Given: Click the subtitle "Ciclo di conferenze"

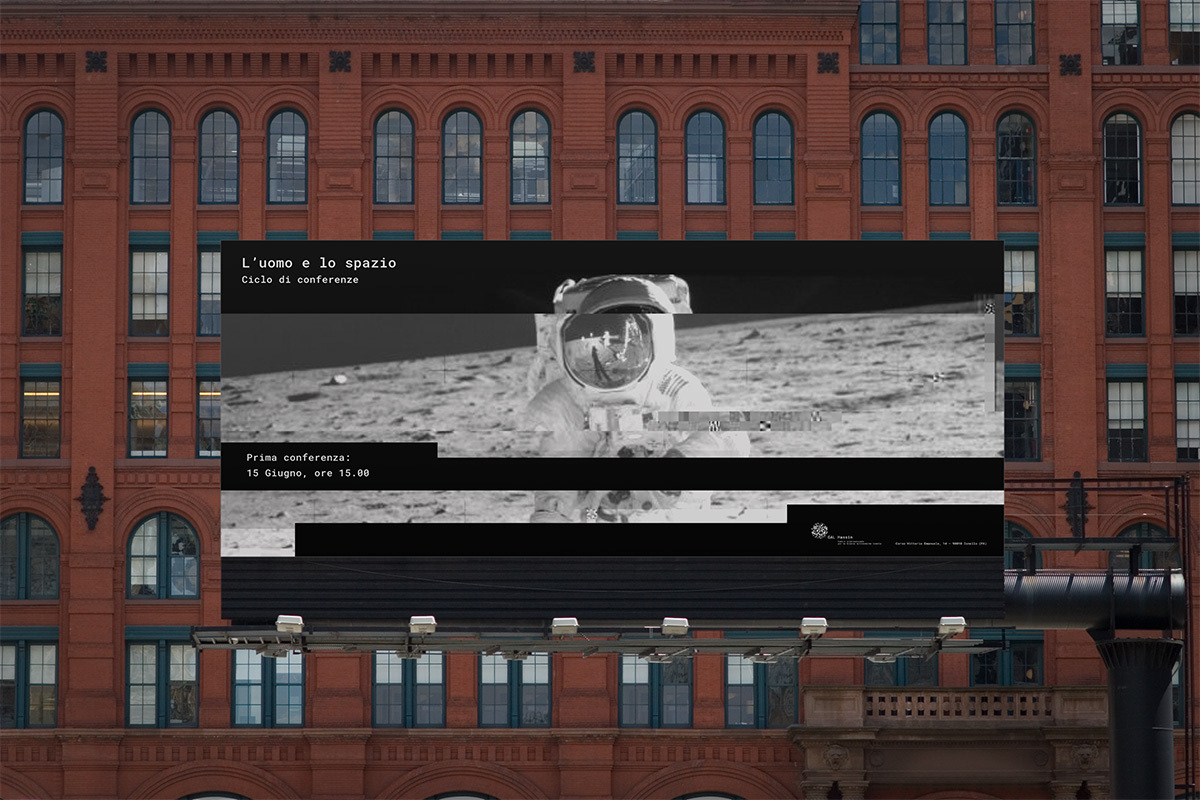Looking at the screenshot, I should tap(300, 280).
